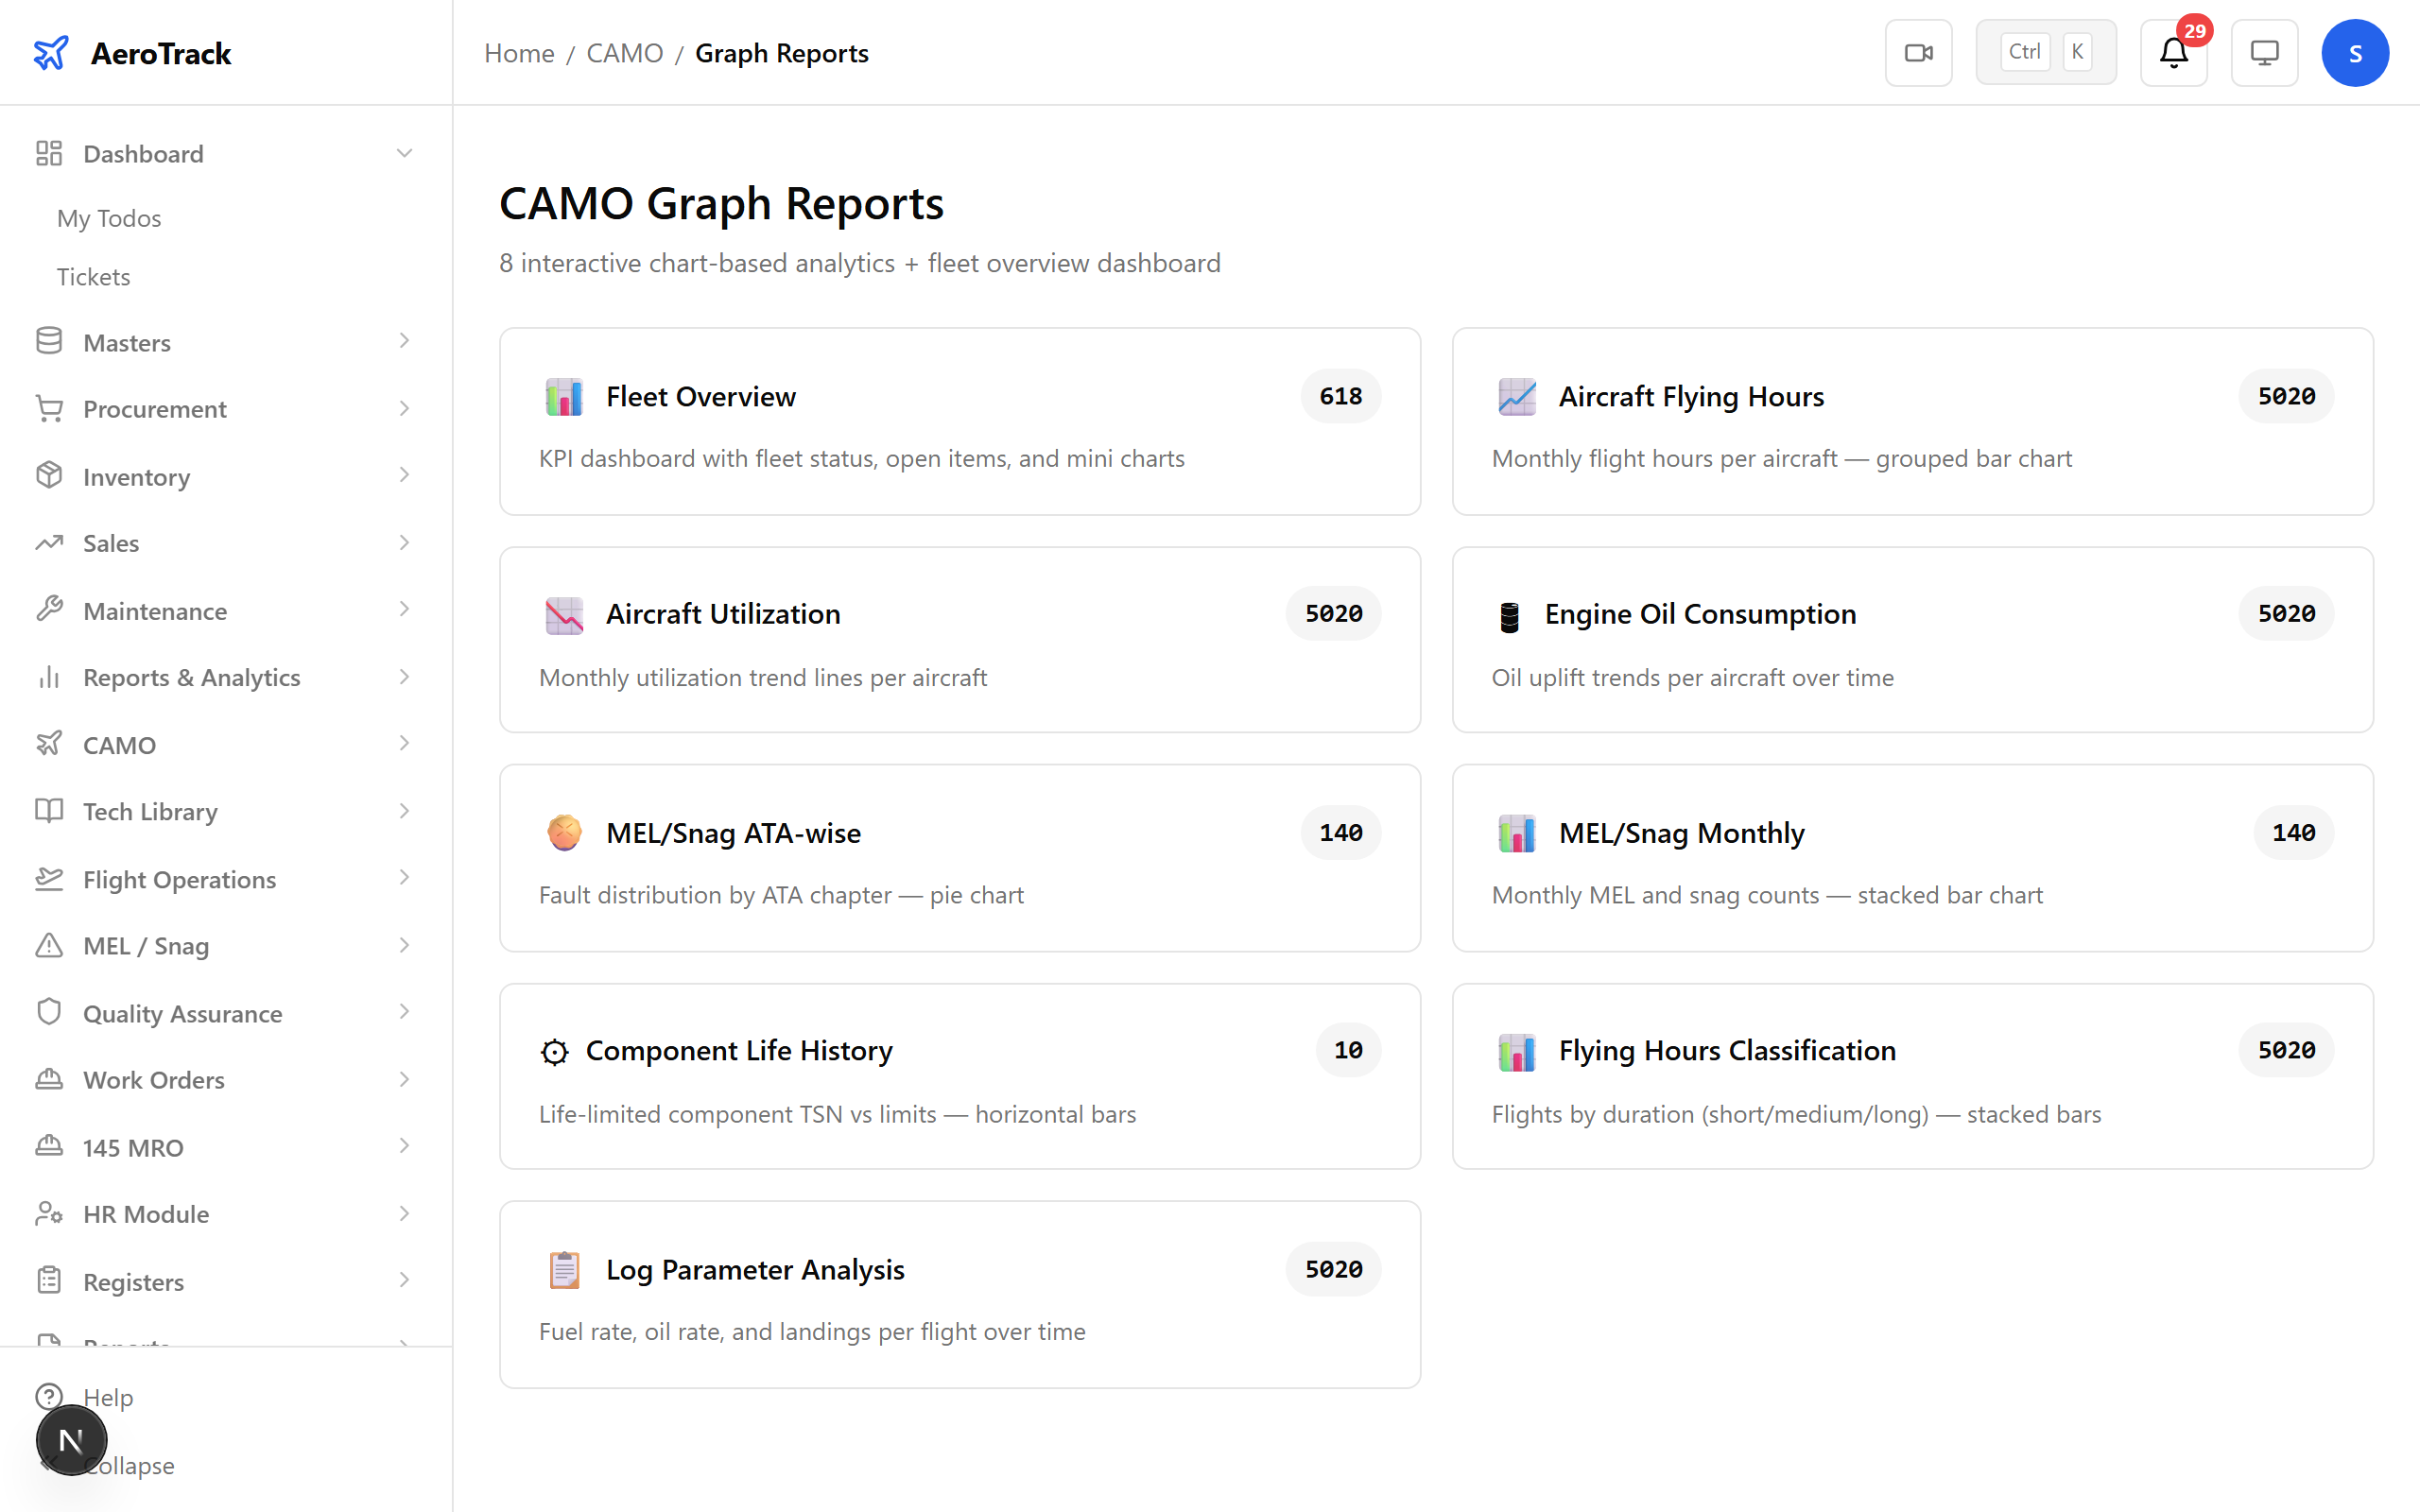This screenshot has height=1512, width=2420.
Task: Select the Masters database icon in the sidebar
Action: 49,341
